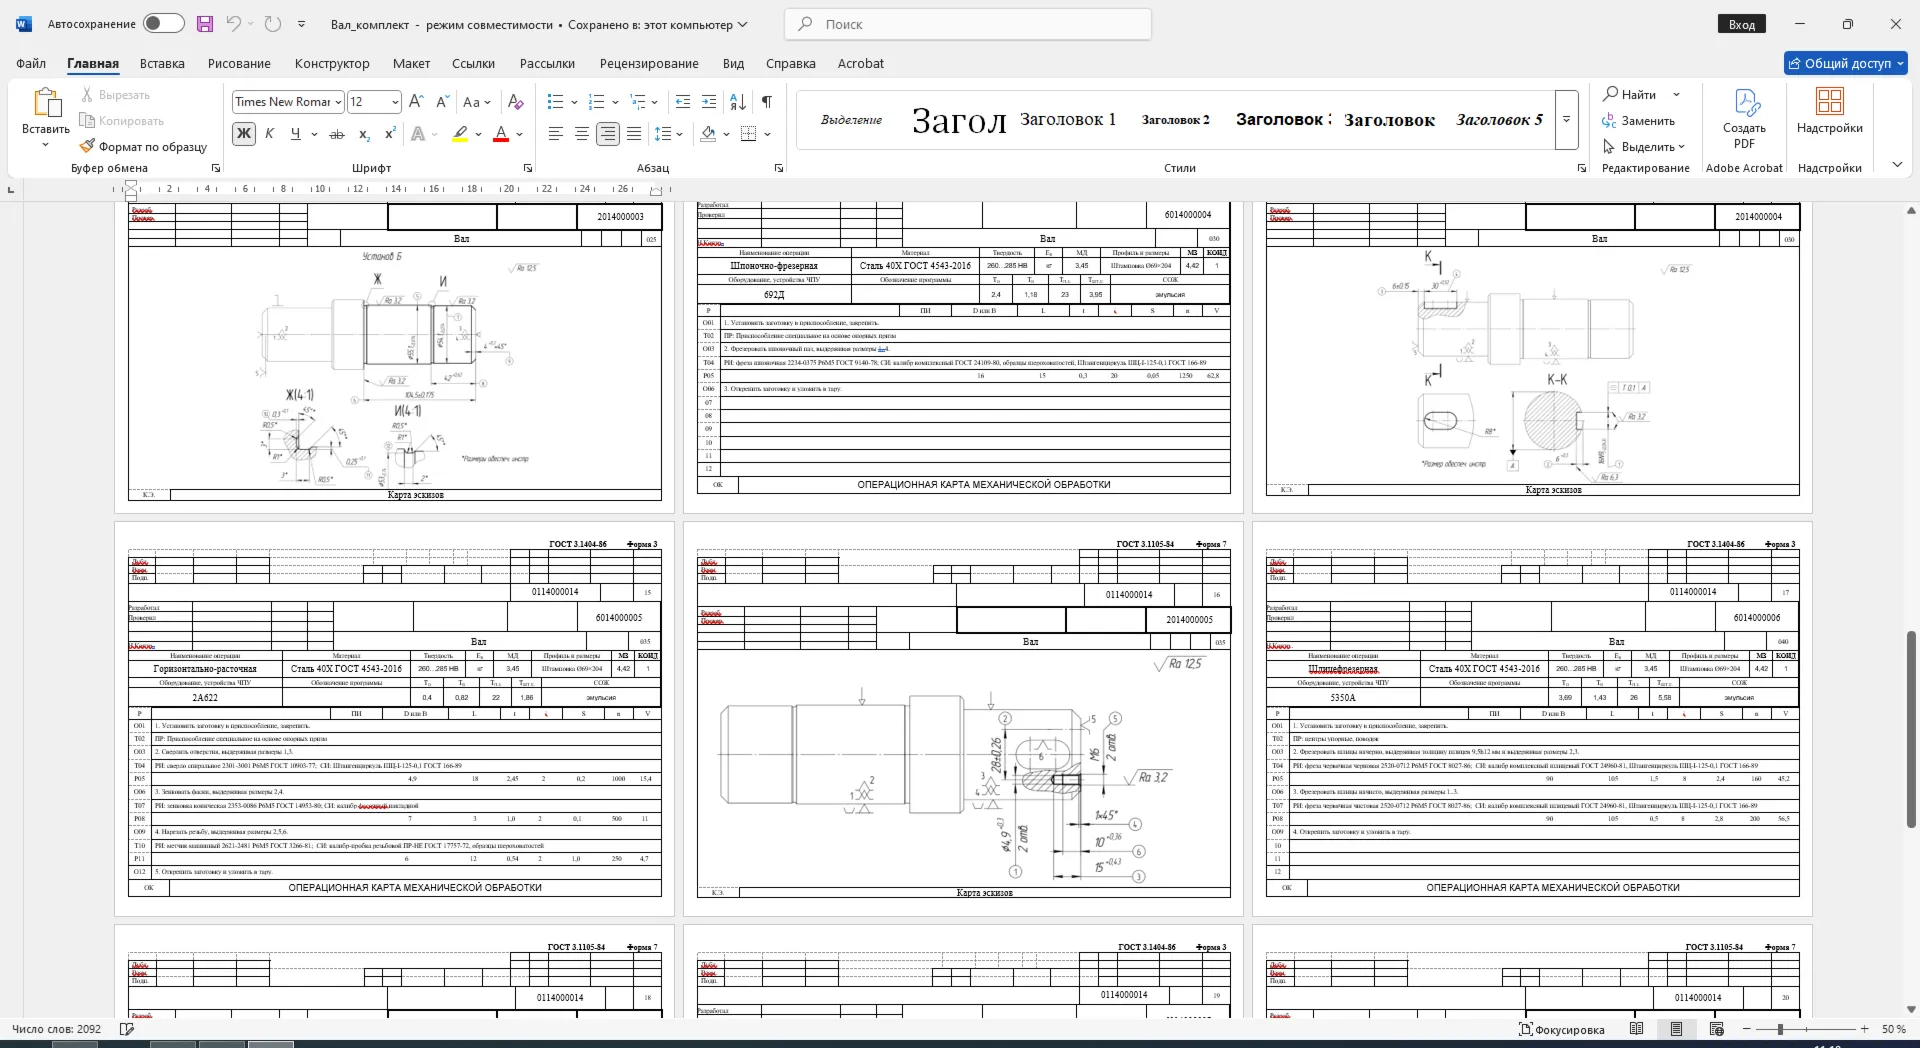Click the Format Painter brush icon

88,146
